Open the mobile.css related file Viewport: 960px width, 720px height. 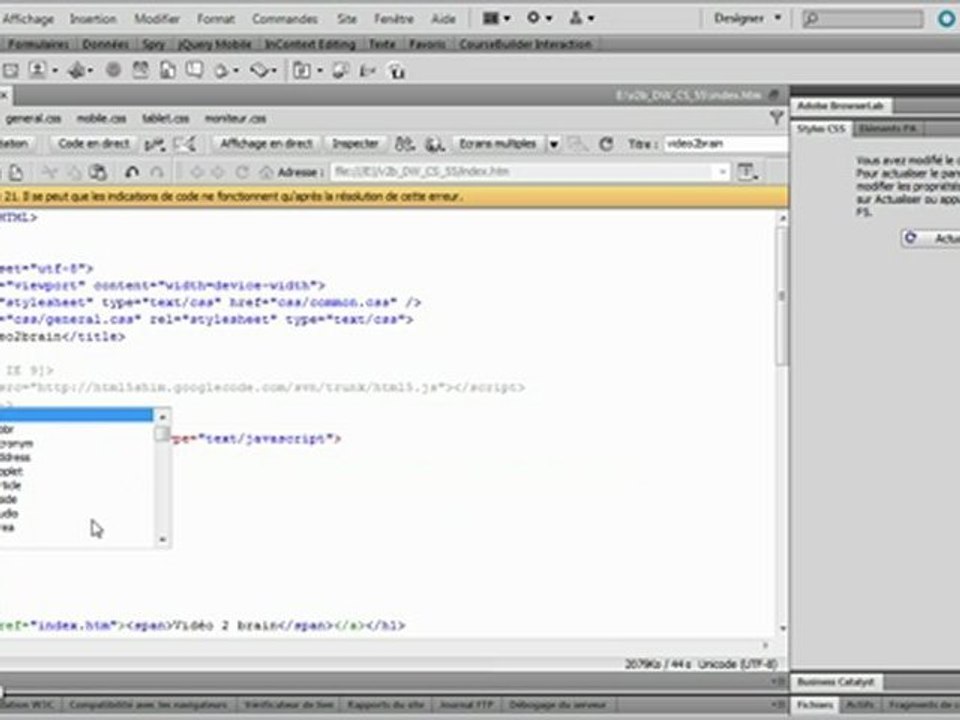pyautogui.click(x=102, y=118)
